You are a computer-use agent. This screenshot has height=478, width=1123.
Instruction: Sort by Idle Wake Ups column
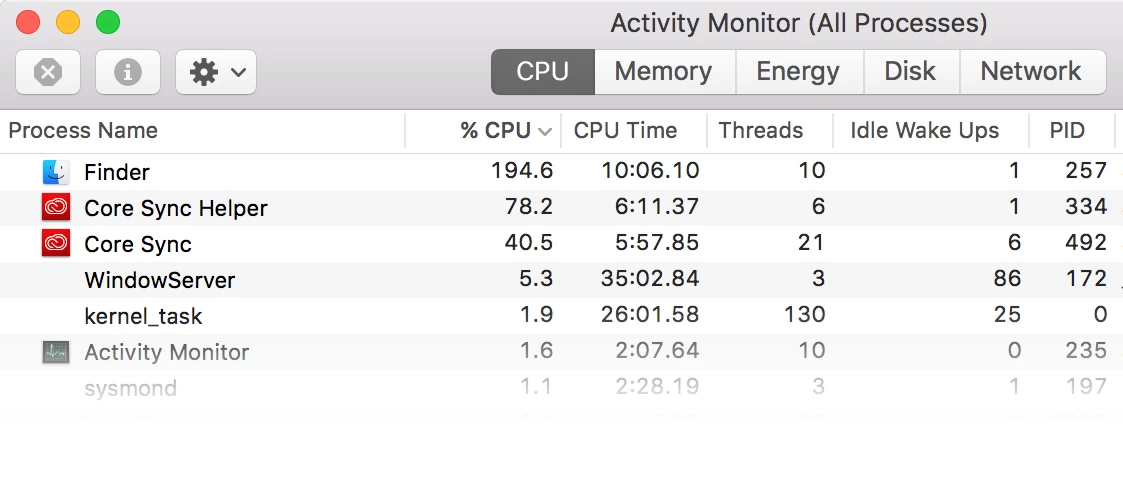pyautogui.click(x=924, y=131)
